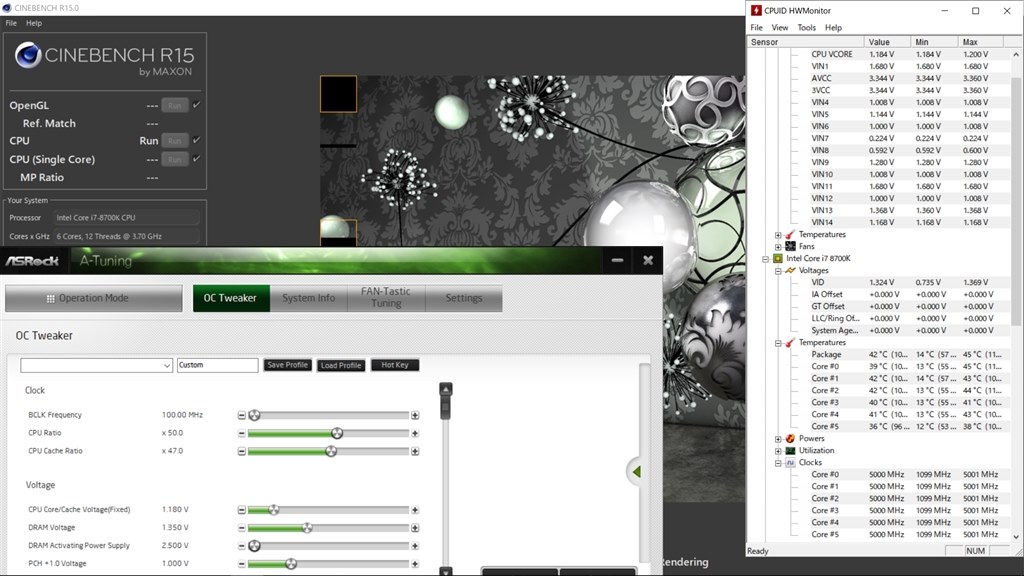The height and width of the screenshot is (576, 1024).
Task: Click the Min column header in HWMonitor
Action: click(x=934, y=42)
